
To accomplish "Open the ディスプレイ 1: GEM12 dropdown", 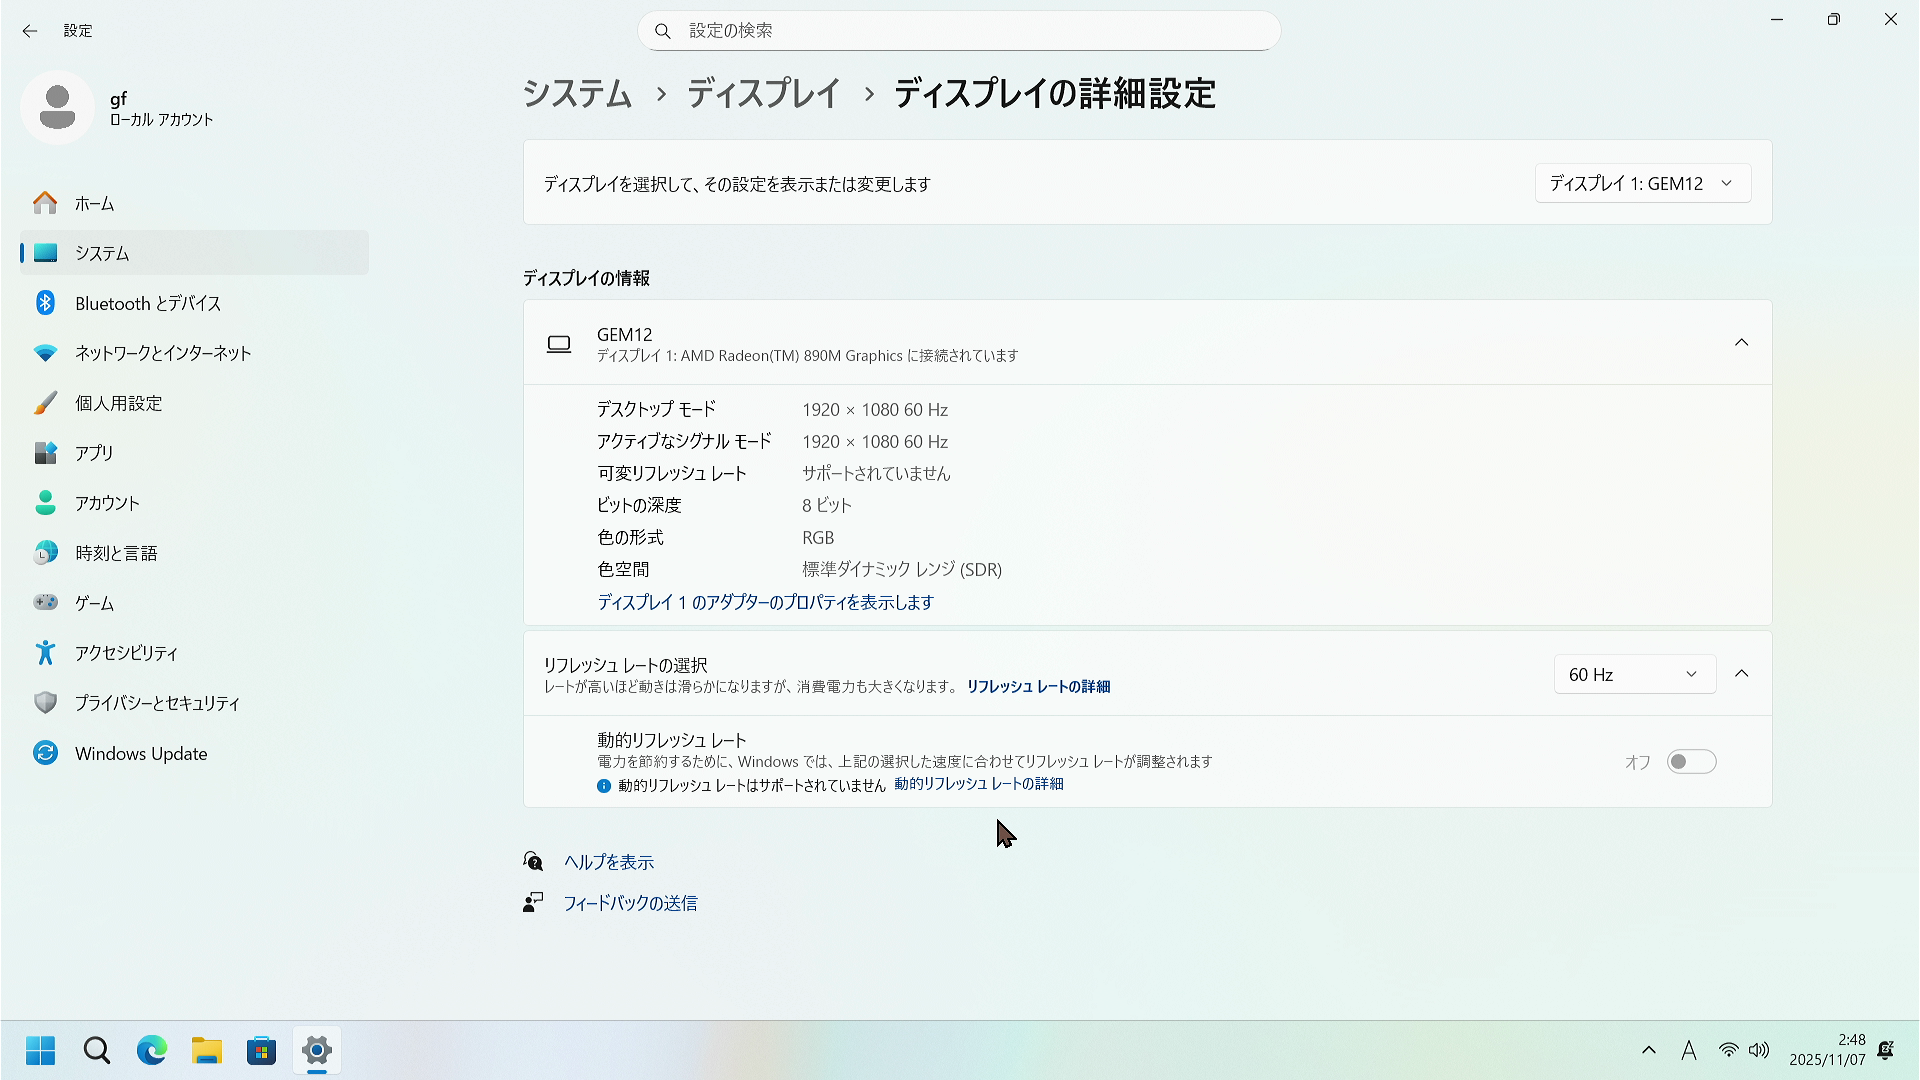I will (x=1642, y=183).
